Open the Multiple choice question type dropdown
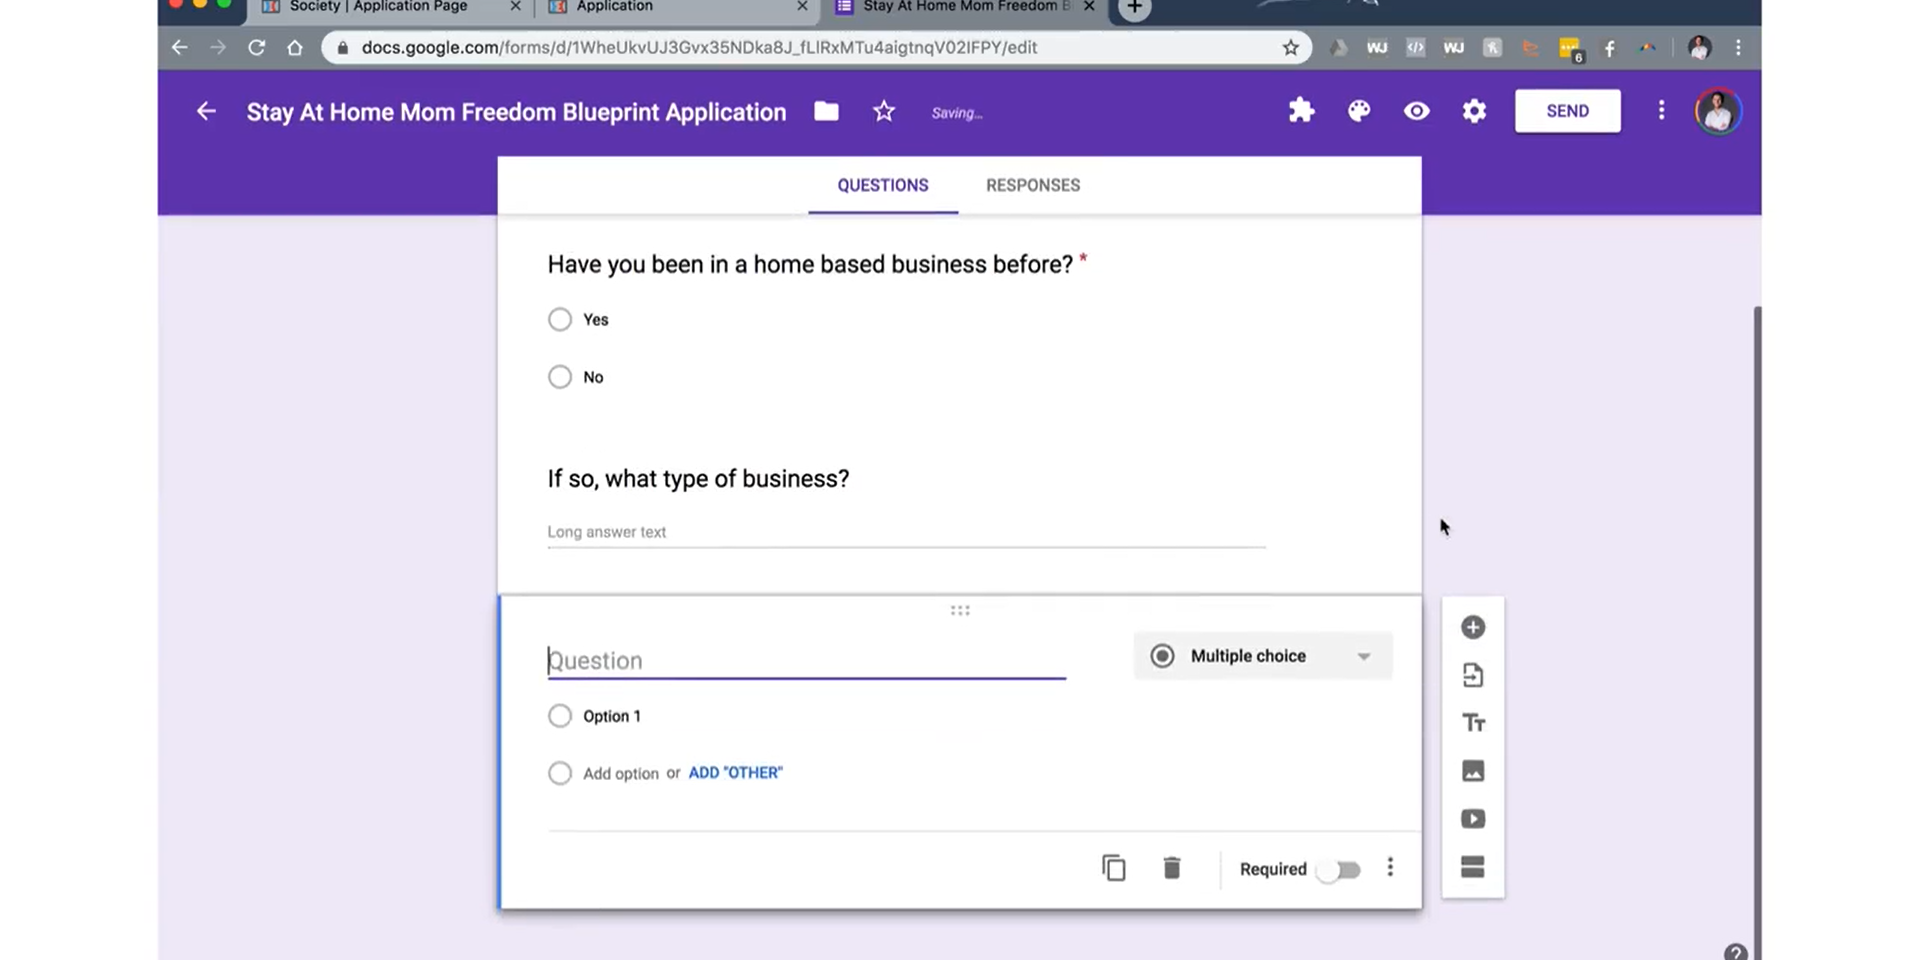 (1262, 656)
